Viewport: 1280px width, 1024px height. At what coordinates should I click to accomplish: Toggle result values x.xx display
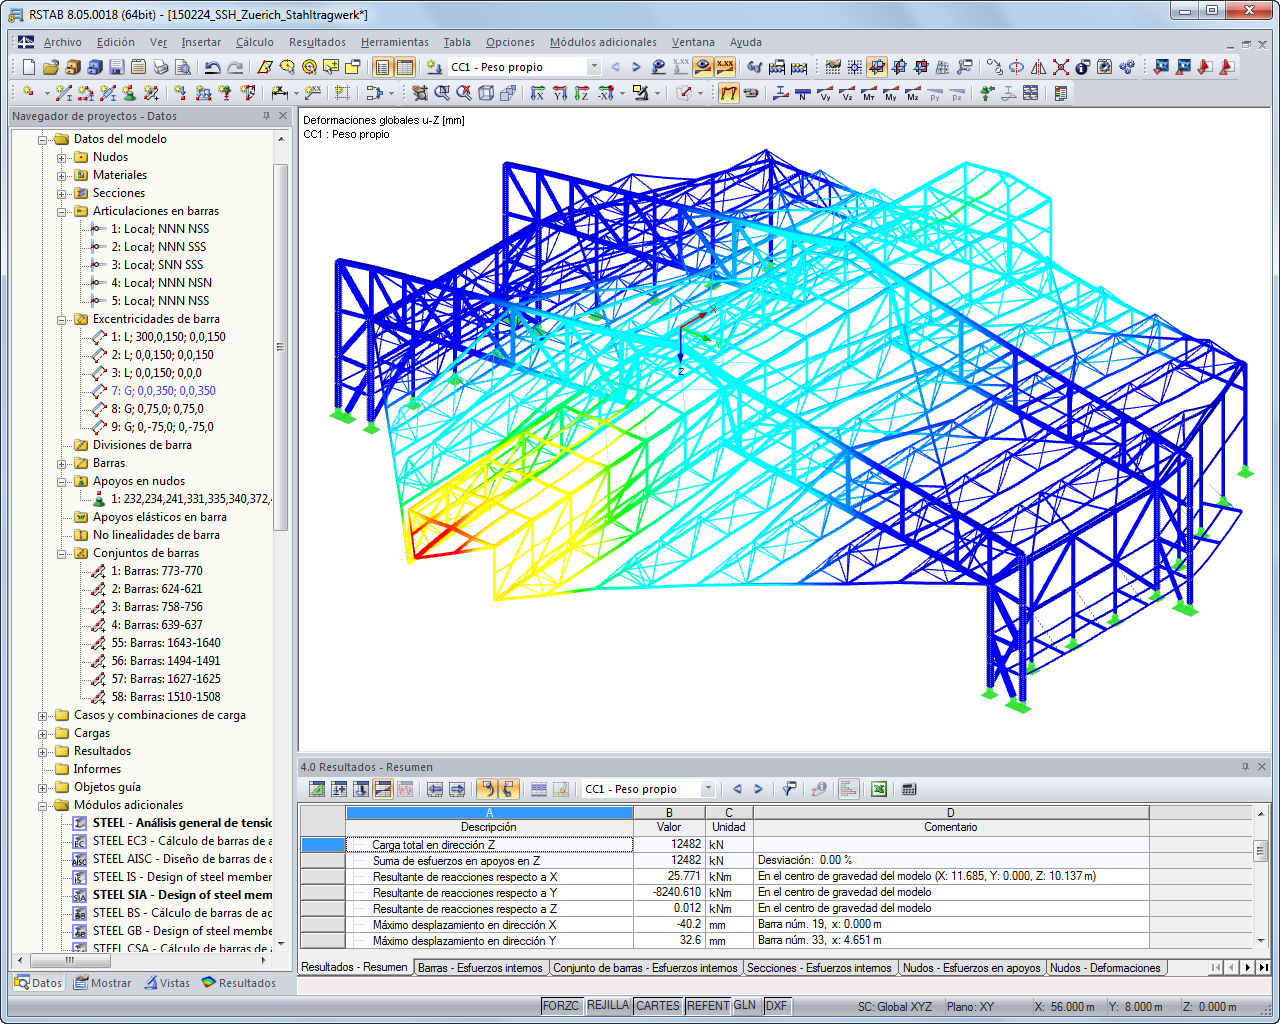pos(725,67)
